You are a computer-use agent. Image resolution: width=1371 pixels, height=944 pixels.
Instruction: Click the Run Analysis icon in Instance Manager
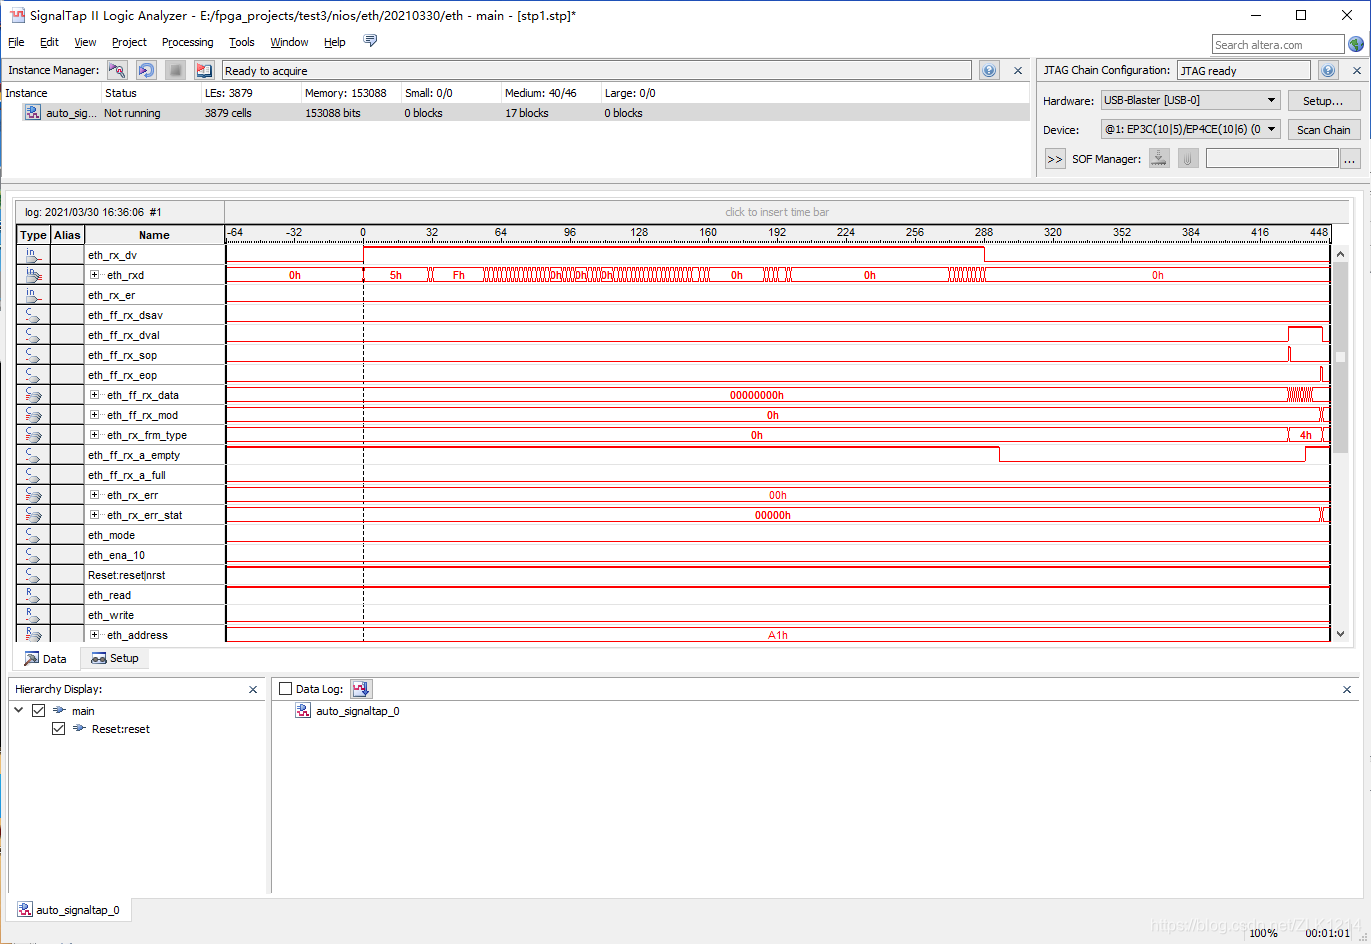pyautogui.click(x=117, y=70)
